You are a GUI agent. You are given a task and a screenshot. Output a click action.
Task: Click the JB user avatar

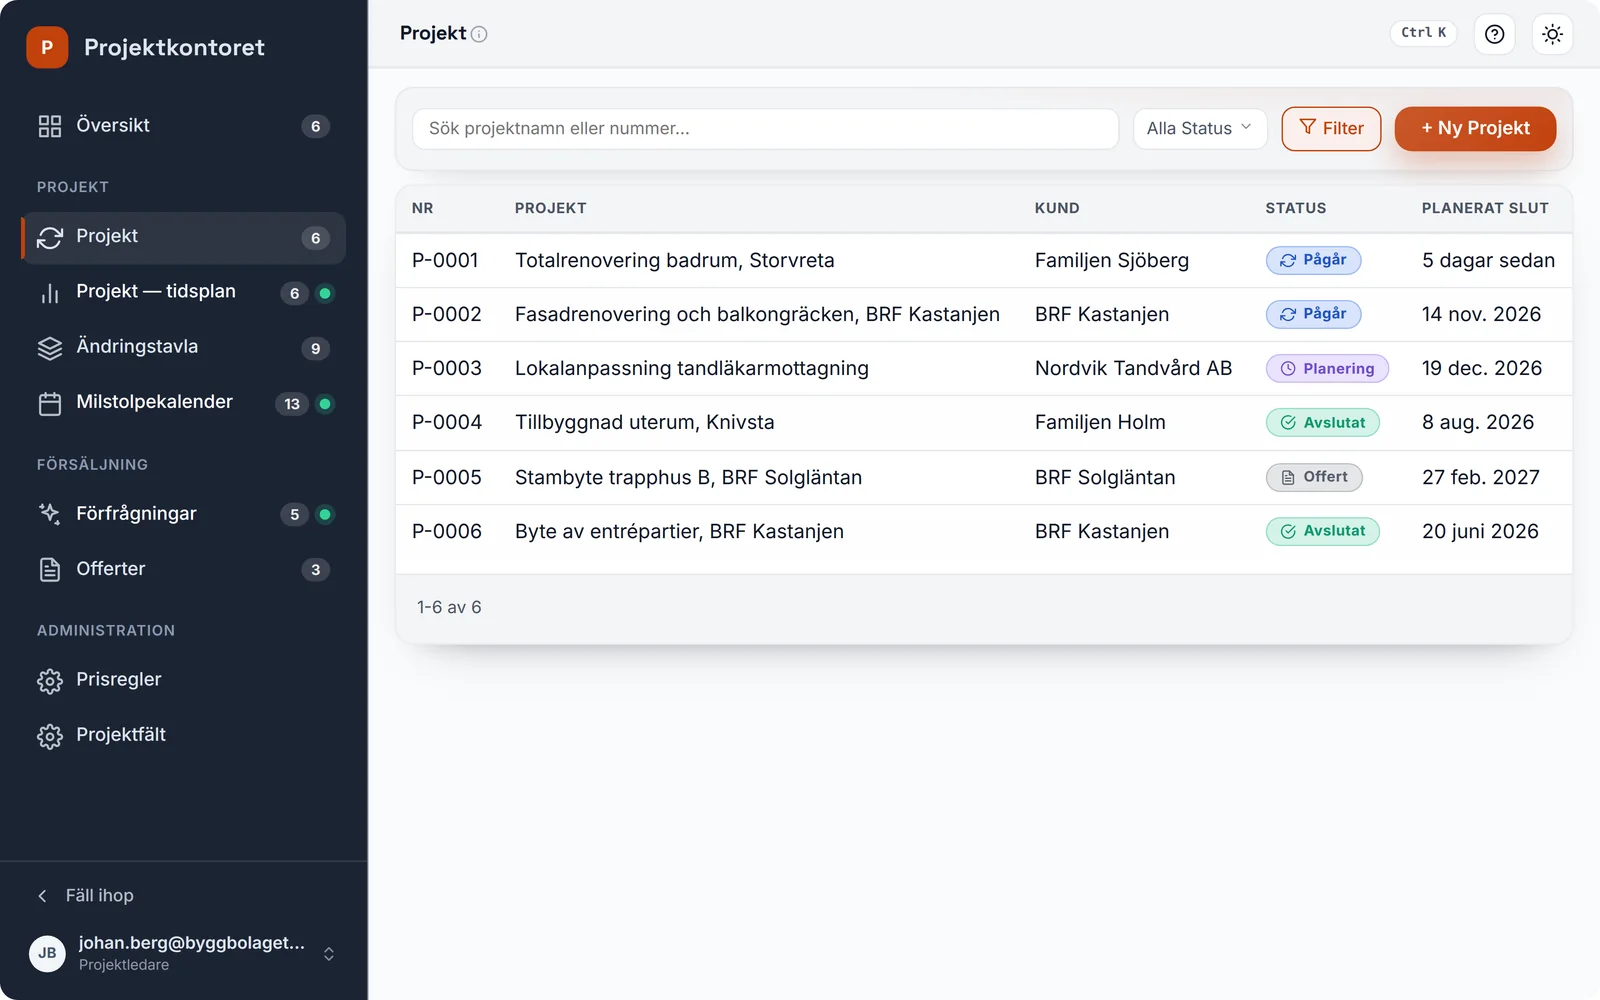(x=47, y=953)
